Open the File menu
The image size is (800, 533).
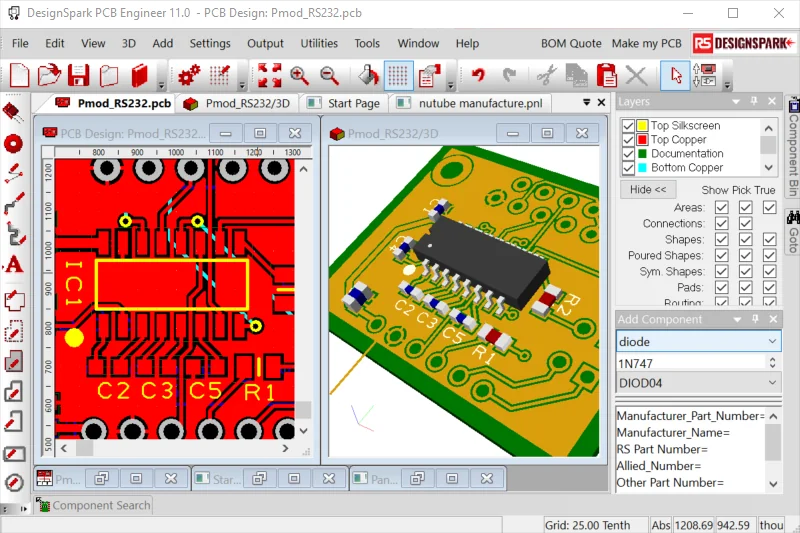click(x=20, y=43)
